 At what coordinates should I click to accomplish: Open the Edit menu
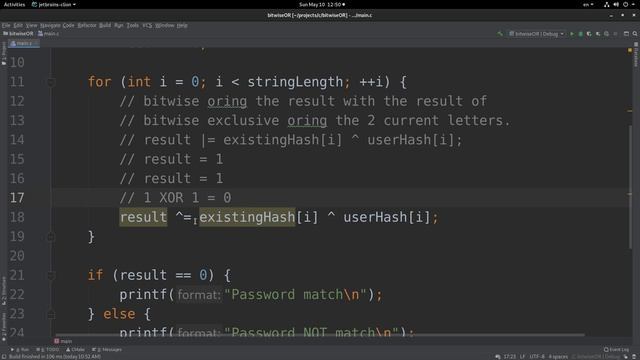coord(18,25)
